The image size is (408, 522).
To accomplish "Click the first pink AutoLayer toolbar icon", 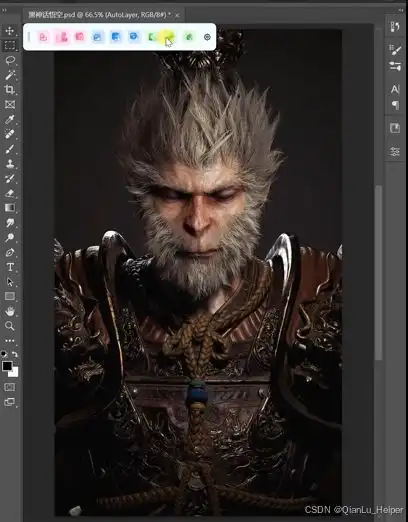I will tap(43, 37).
